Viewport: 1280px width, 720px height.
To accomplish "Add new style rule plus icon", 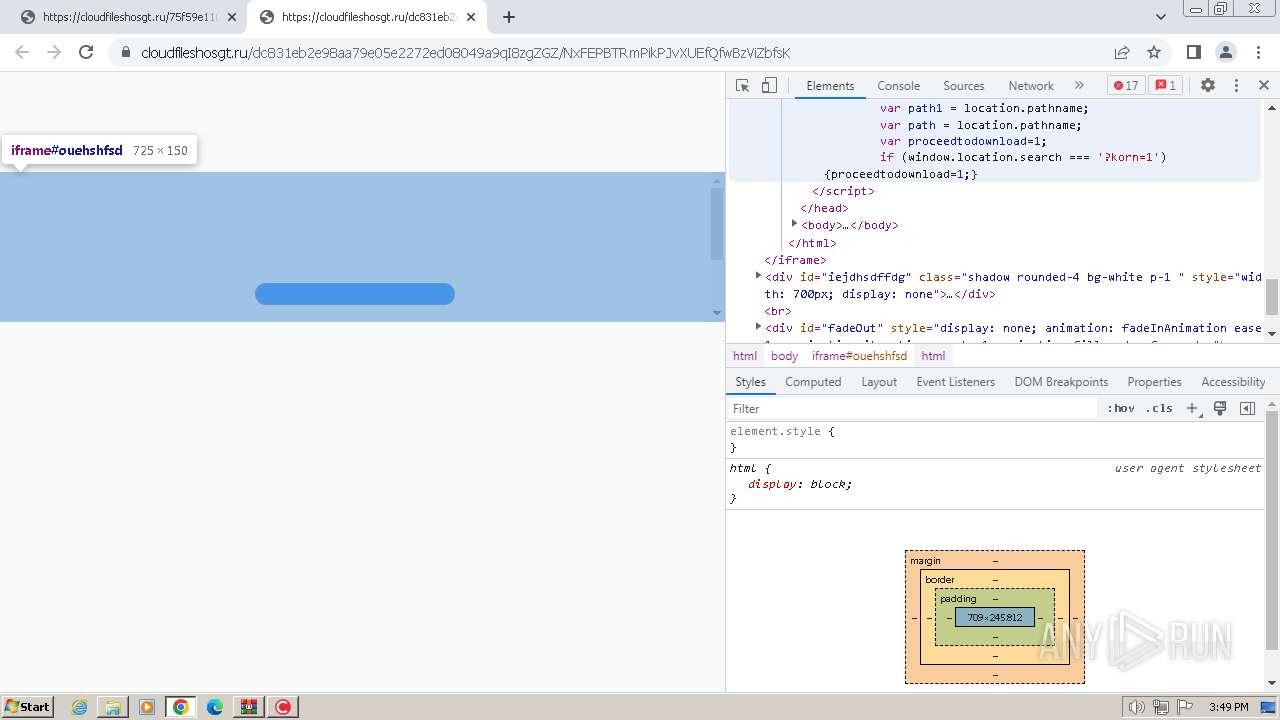I will pyautogui.click(x=1192, y=409).
